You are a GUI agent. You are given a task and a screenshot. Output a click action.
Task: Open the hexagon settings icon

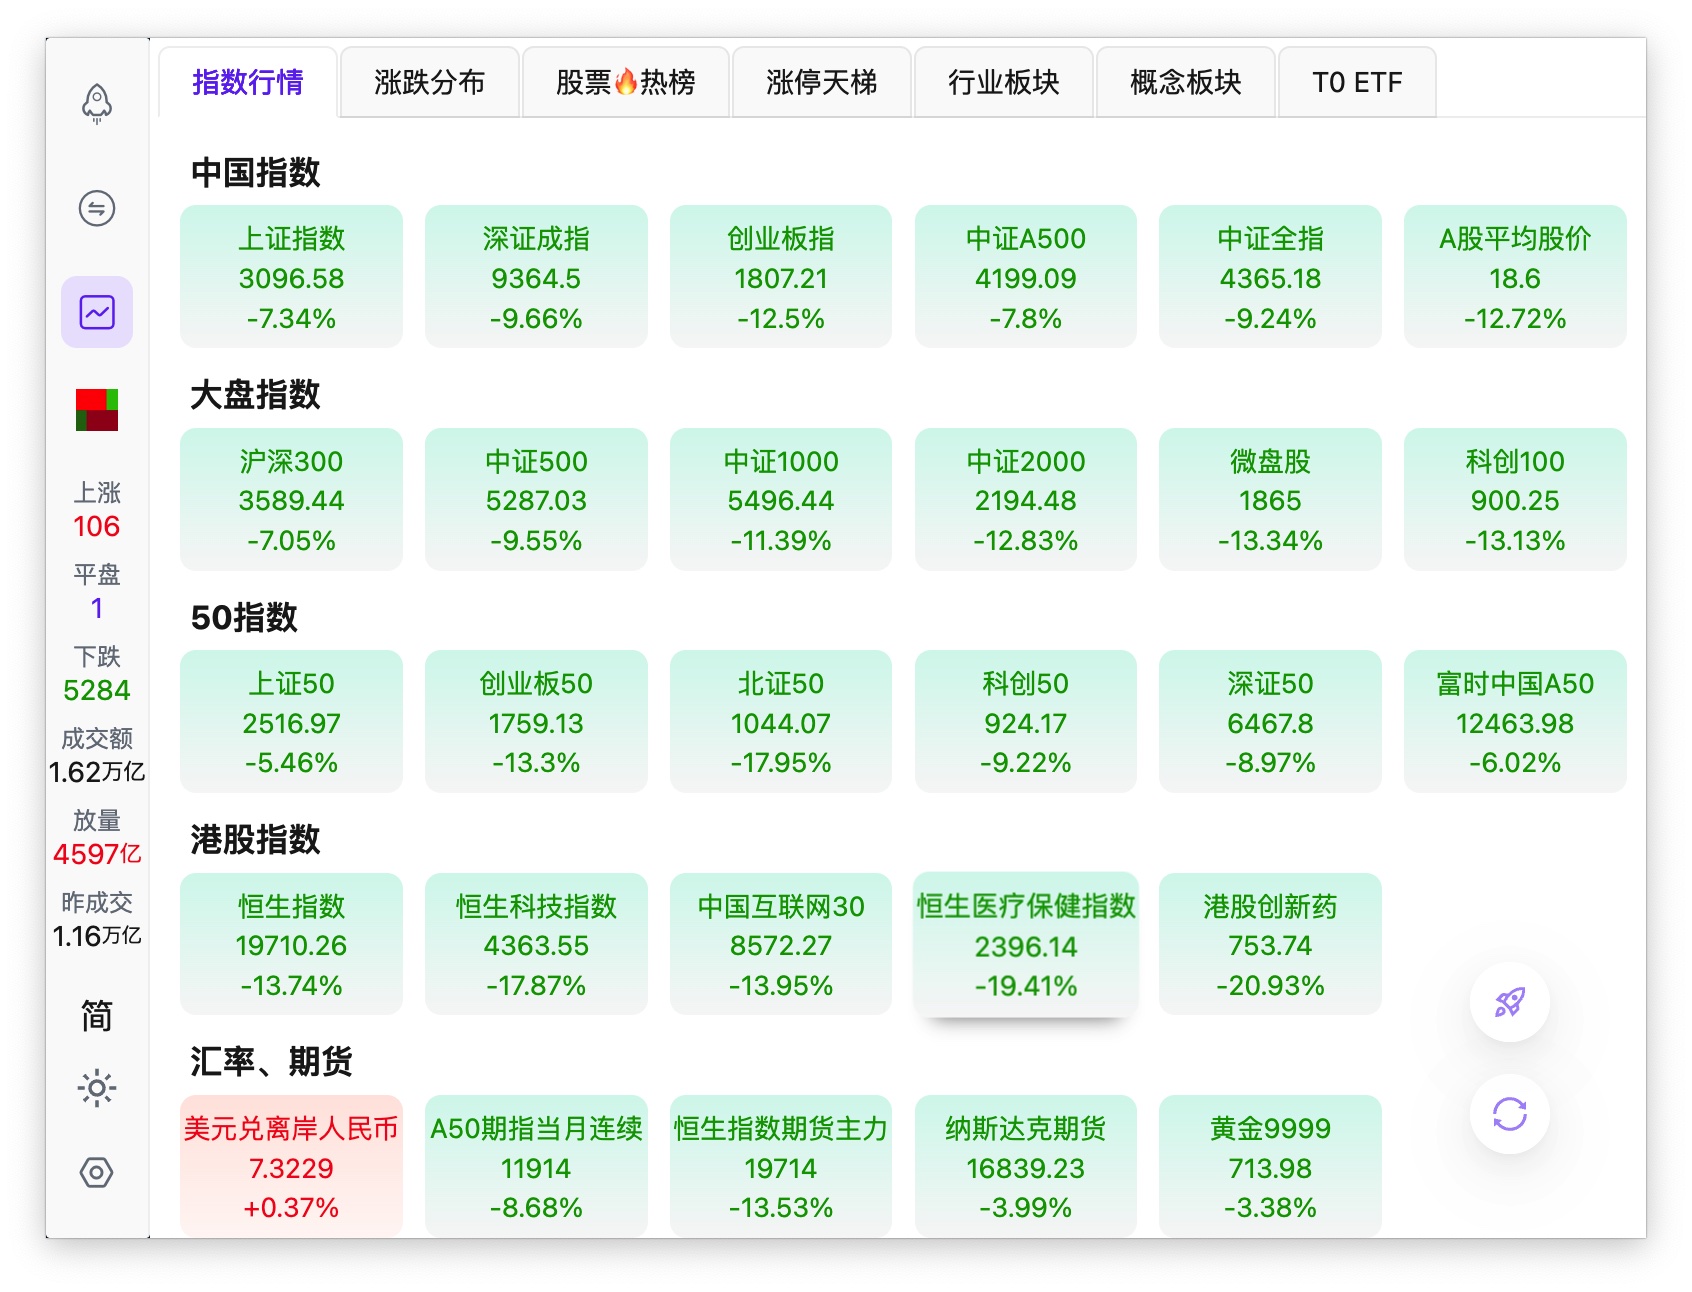click(97, 1172)
